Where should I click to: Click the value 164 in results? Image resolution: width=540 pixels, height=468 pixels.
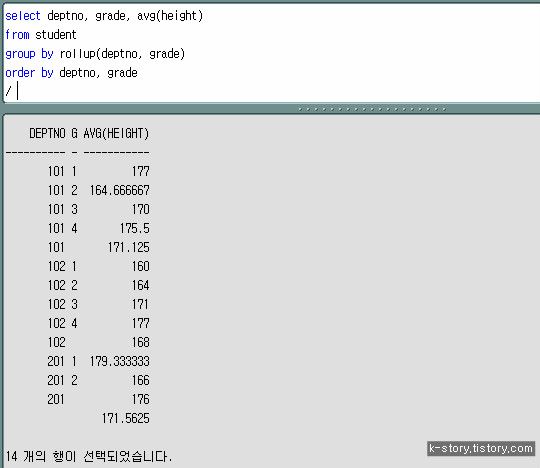(141, 285)
